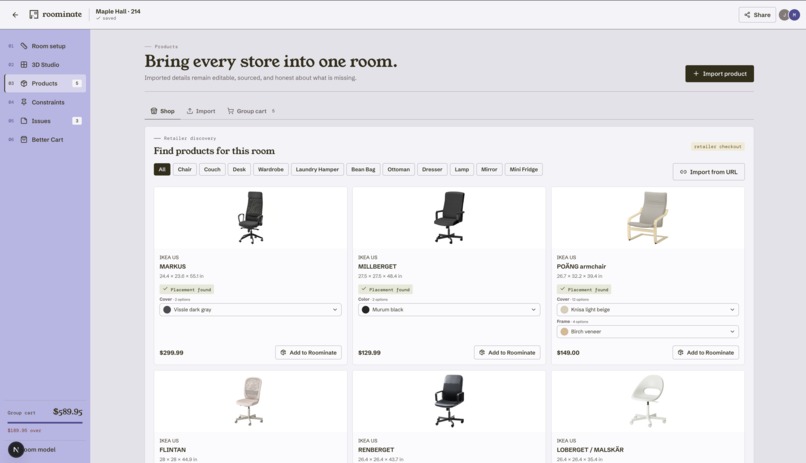Open MARKUS cover dropdown Vissle dark gray

250,310
